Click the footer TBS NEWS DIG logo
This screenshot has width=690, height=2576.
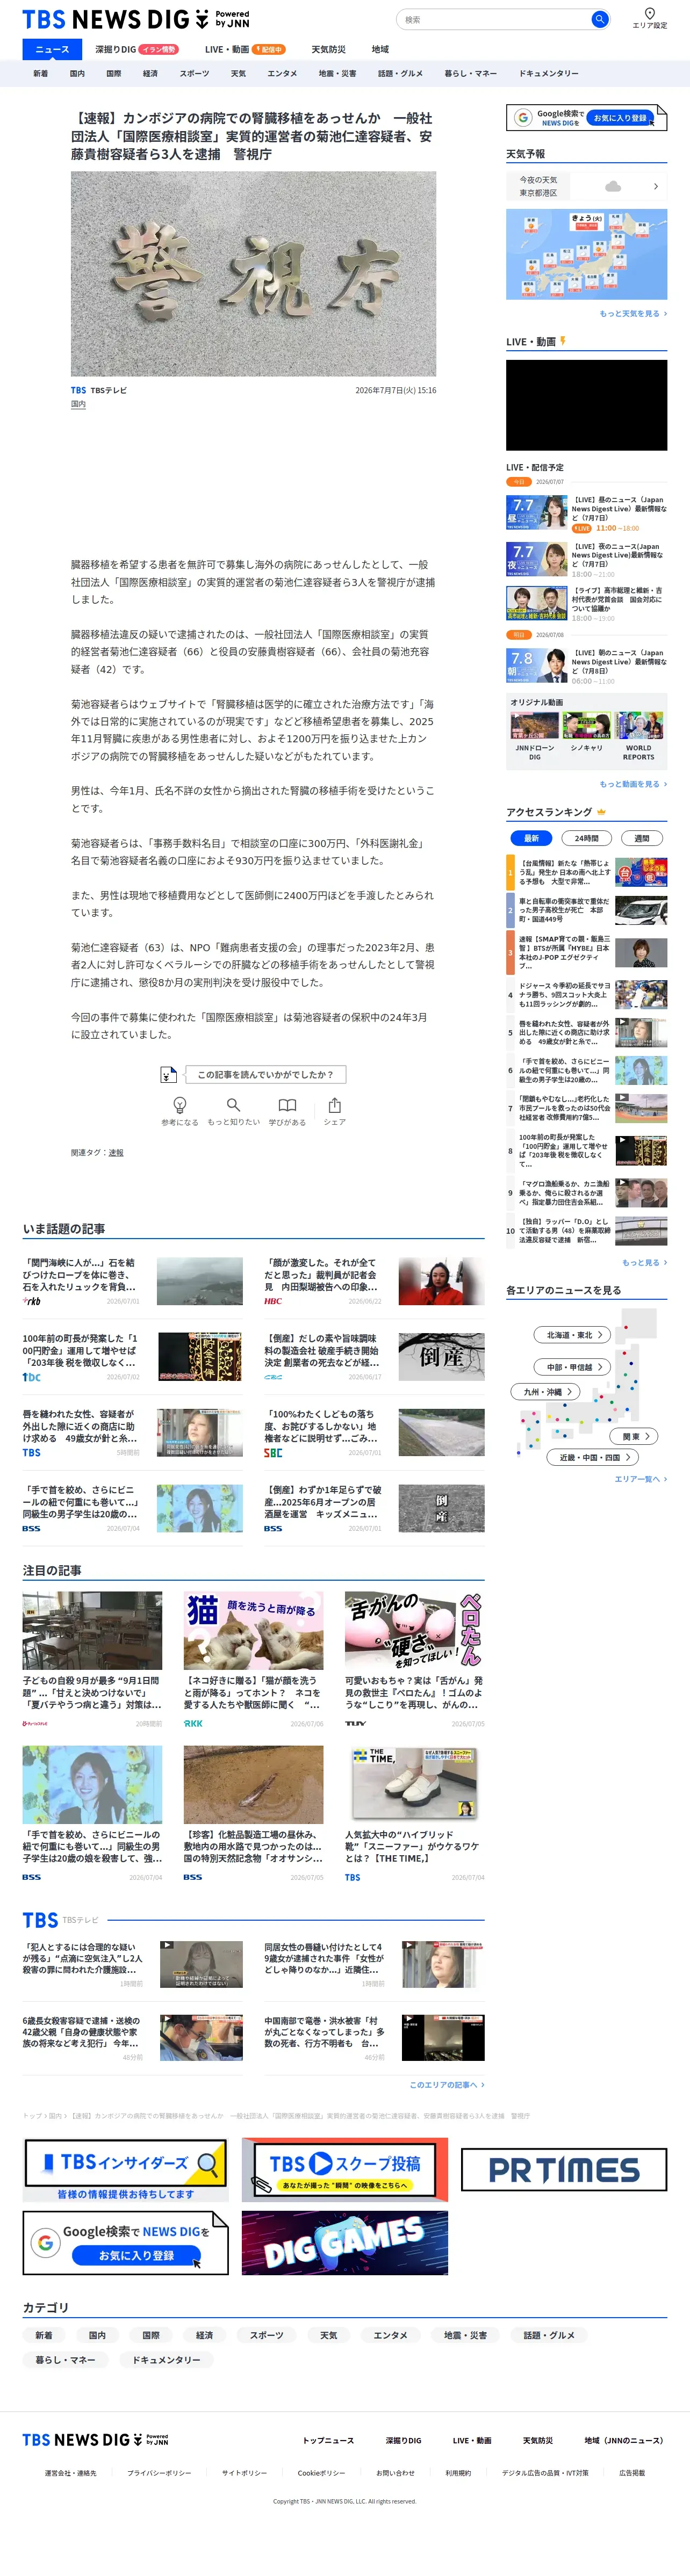pyautogui.click(x=96, y=2440)
